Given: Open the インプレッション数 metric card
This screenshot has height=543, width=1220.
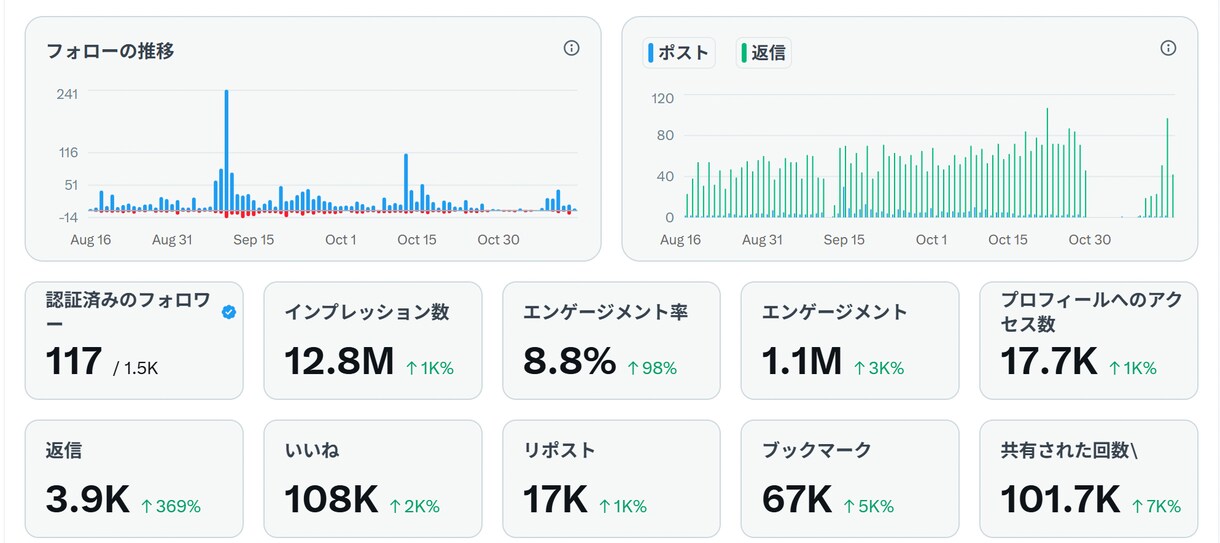Looking at the screenshot, I should 373,341.
